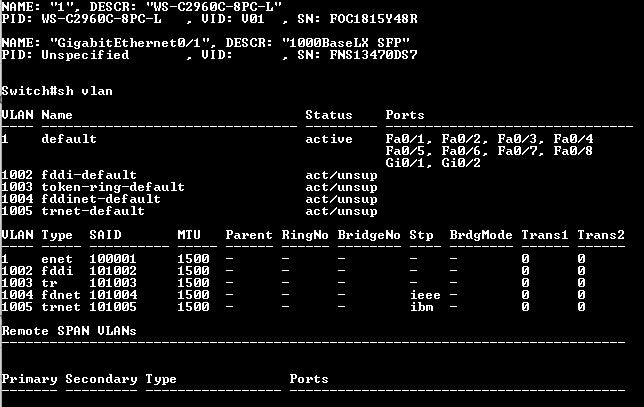Select the SAID value 100001
Screen dimensions: 644x407
tap(113, 259)
